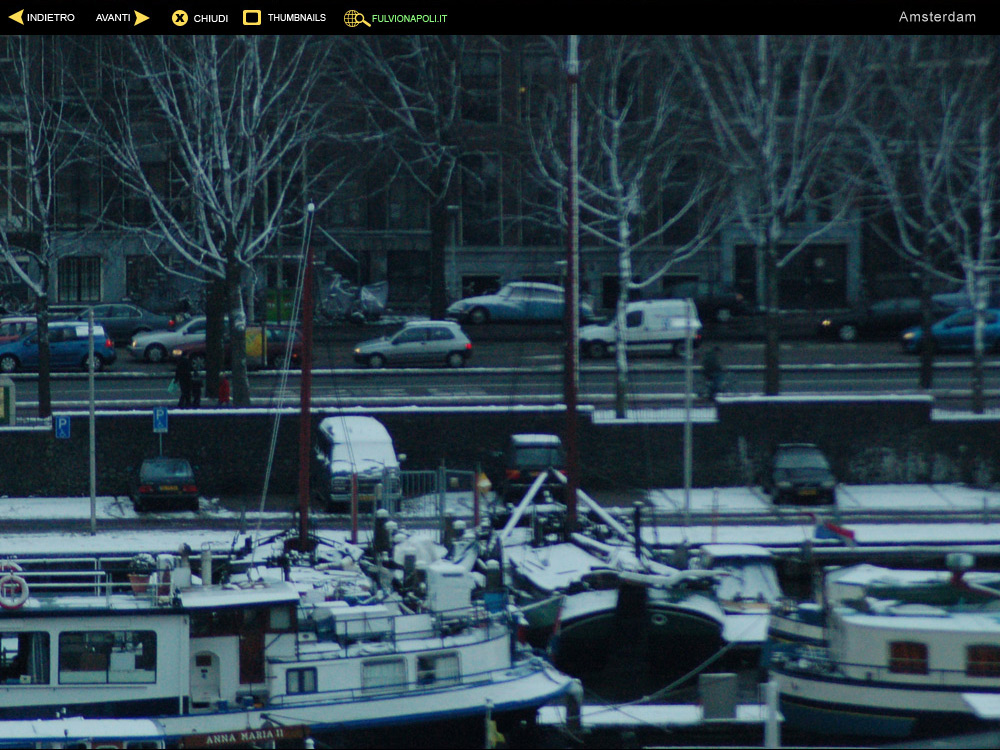Click the yellow X close icon

coord(180,18)
